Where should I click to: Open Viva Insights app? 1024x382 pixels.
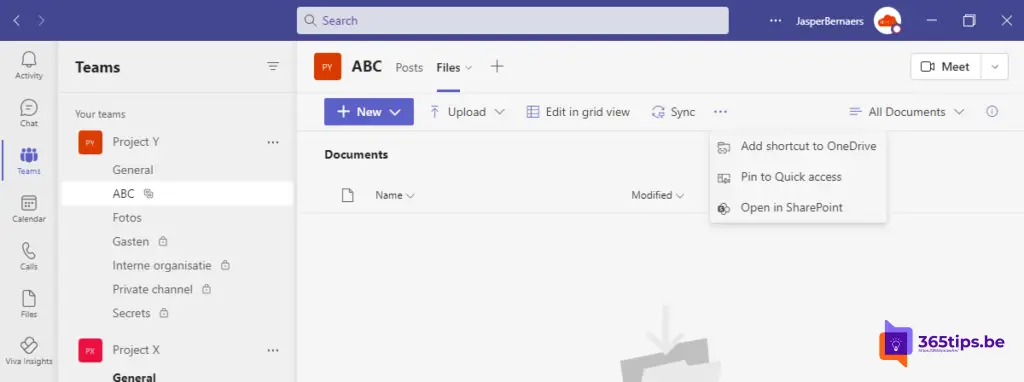(29, 351)
